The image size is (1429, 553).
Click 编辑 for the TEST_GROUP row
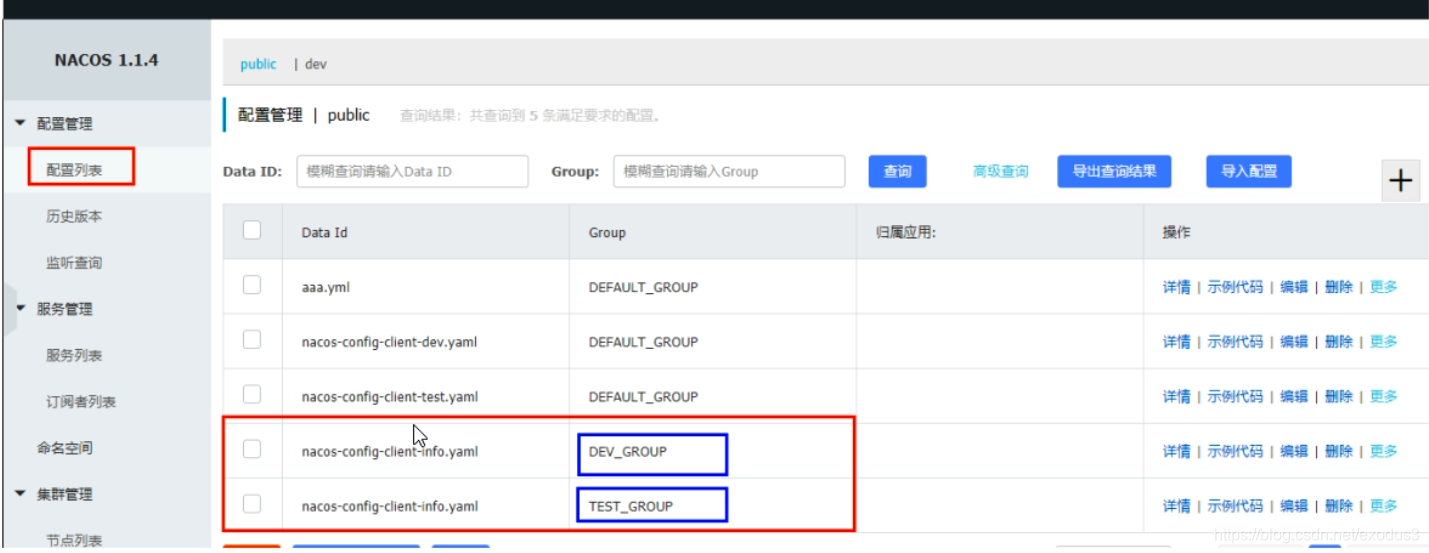point(1294,506)
